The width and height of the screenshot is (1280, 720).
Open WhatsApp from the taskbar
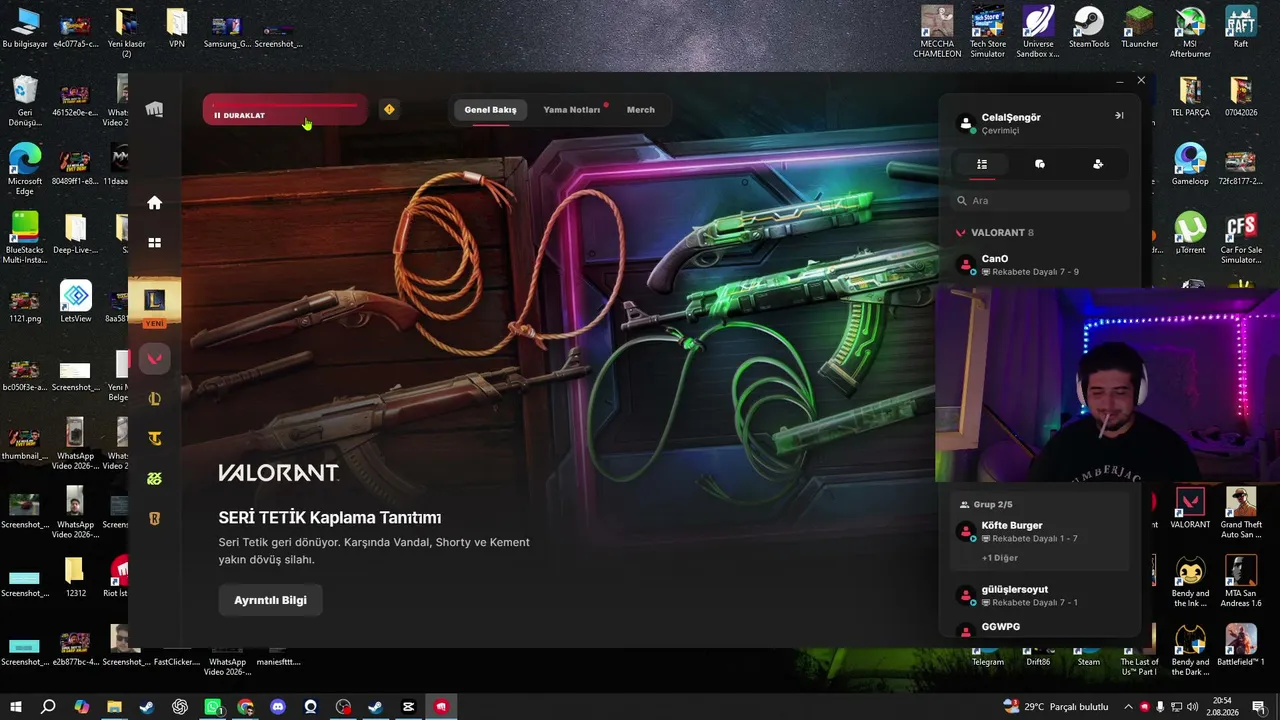pos(213,707)
